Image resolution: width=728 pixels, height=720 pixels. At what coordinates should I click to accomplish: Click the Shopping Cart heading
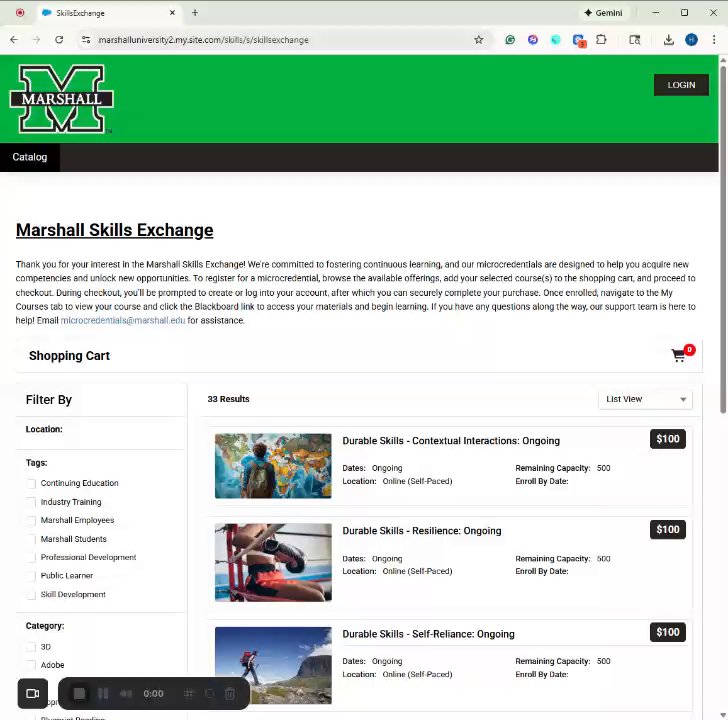(x=69, y=356)
